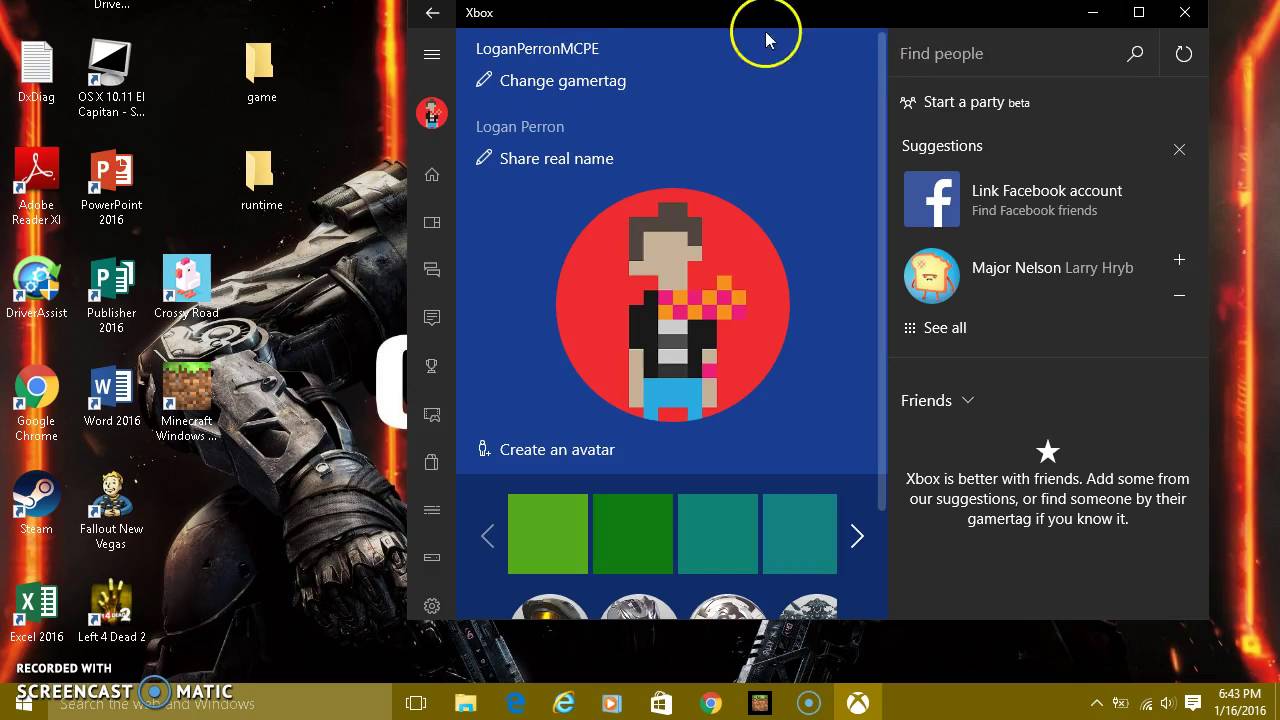Image resolution: width=1280 pixels, height=720 pixels.
Task: Select the OS X El Capitan shortcut
Action: point(111,80)
